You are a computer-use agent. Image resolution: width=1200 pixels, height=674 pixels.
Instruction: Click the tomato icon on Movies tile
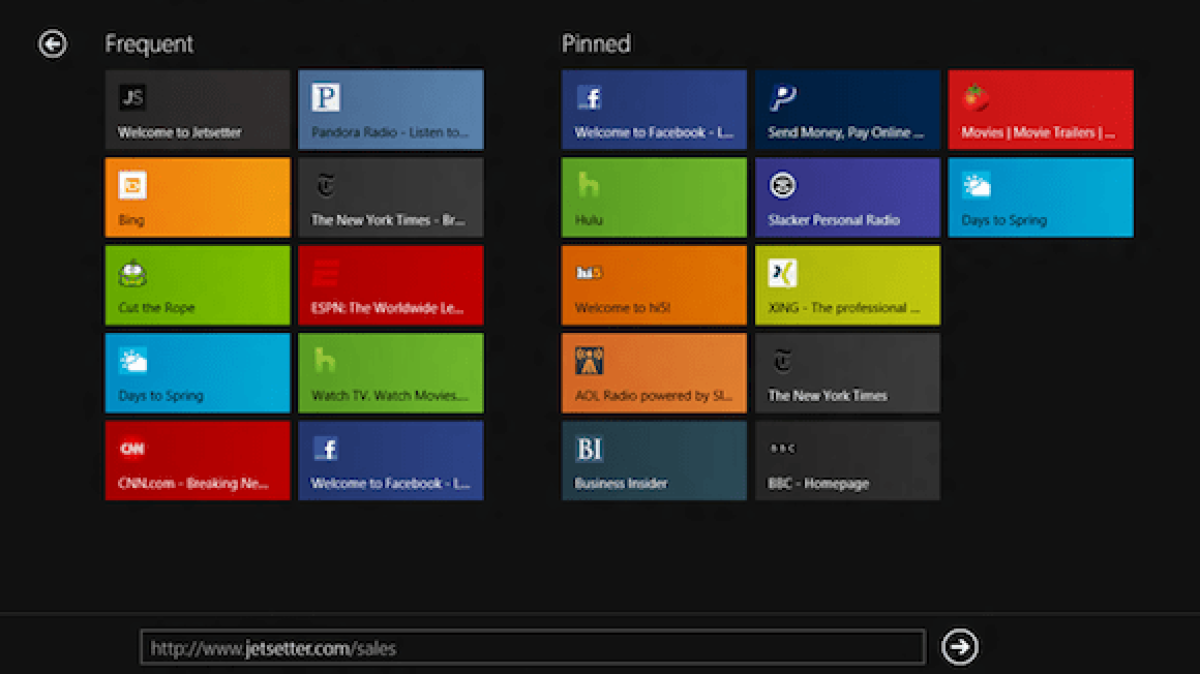tap(975, 97)
